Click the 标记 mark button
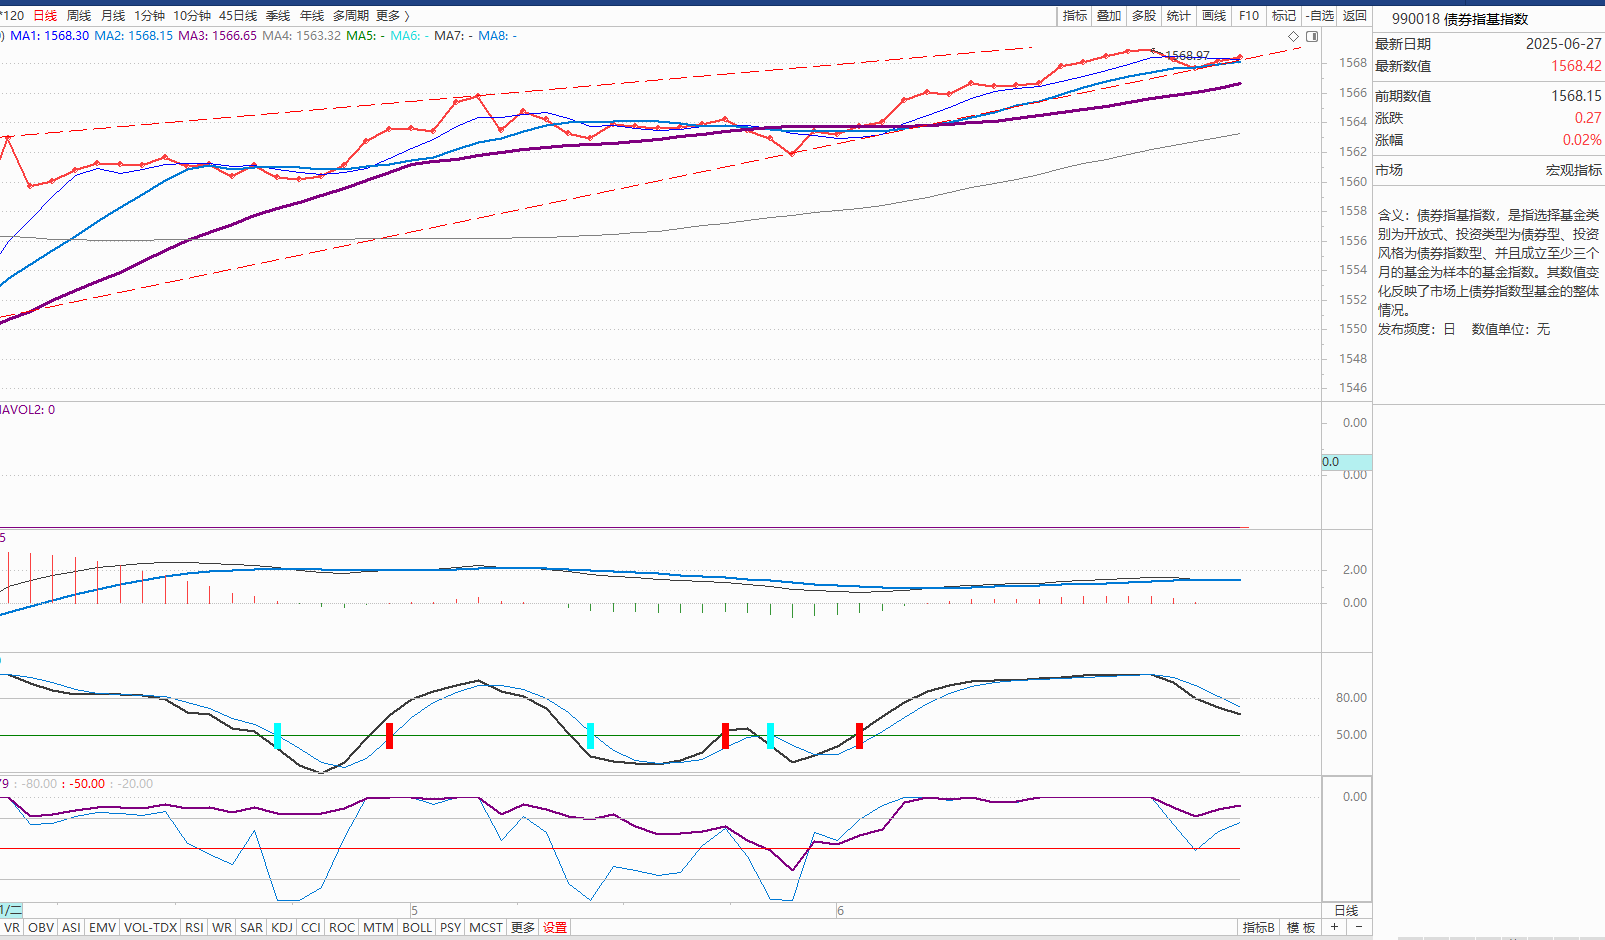1605x940 pixels. tap(1284, 16)
